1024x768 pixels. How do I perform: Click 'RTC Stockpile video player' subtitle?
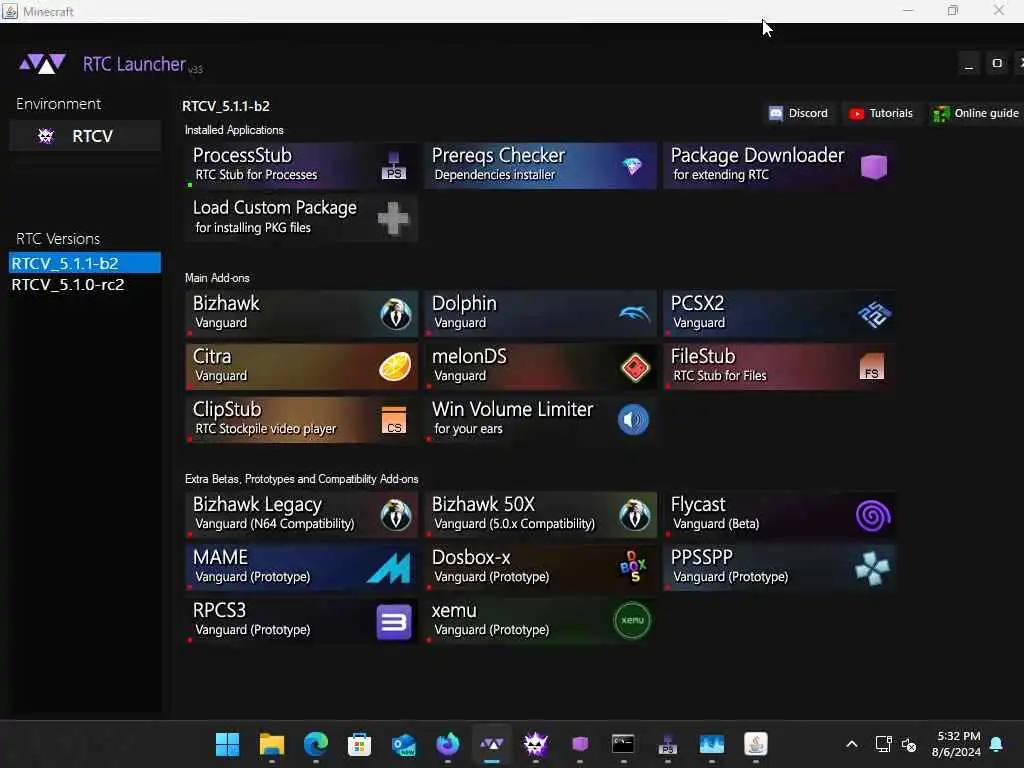(x=266, y=429)
